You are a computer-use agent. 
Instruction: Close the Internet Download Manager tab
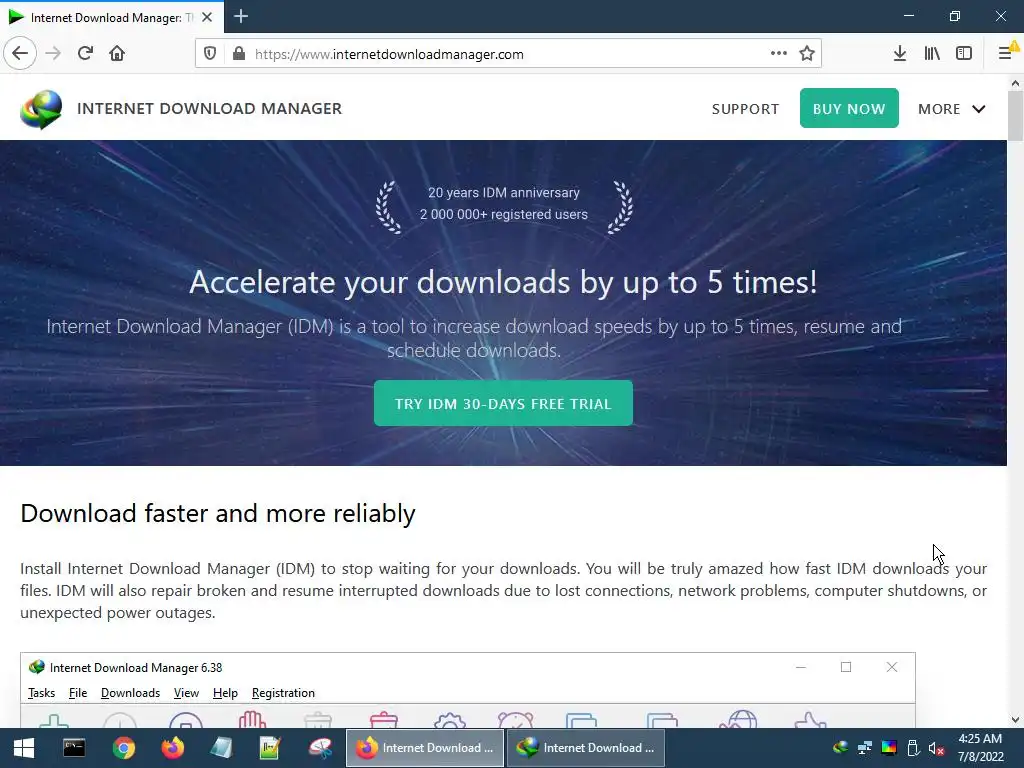tap(207, 17)
